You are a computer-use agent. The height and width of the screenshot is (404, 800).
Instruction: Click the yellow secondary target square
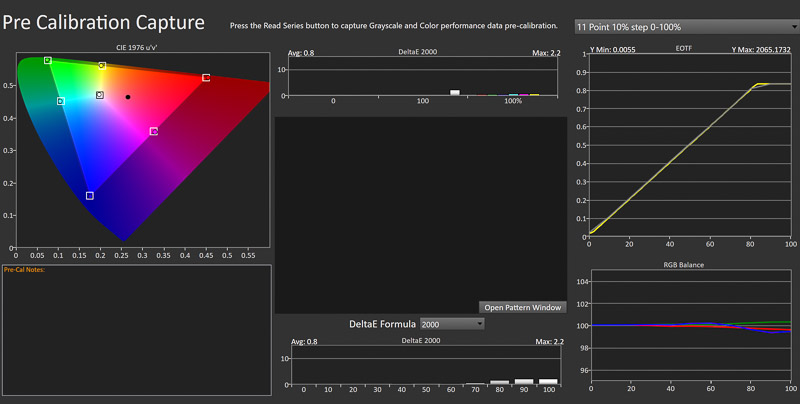pos(102,66)
